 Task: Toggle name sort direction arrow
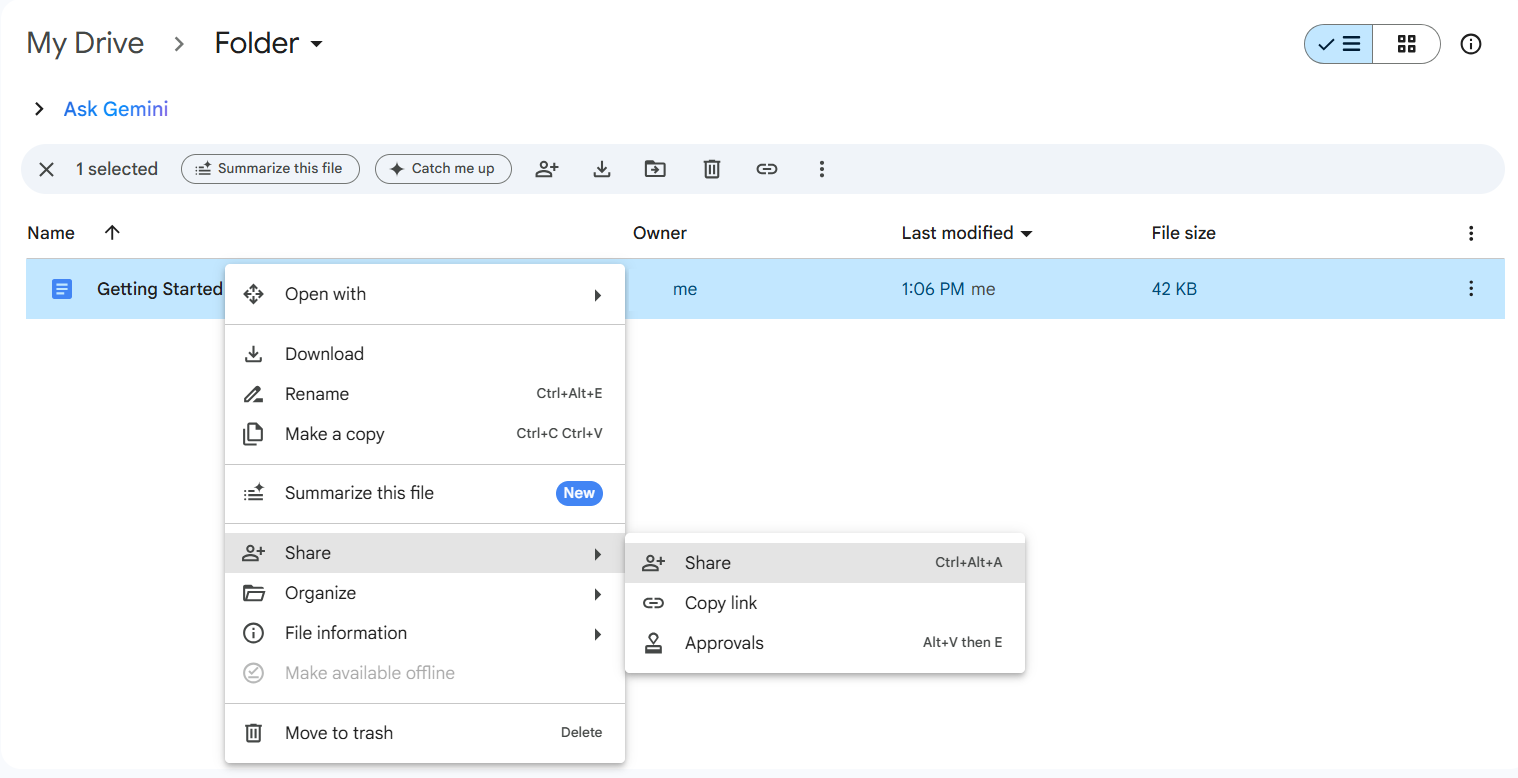[112, 232]
